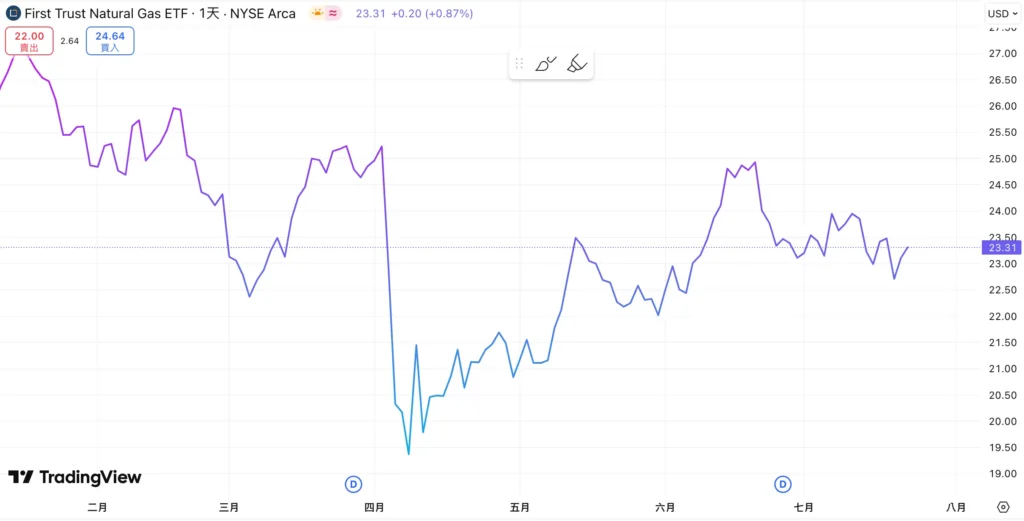Click the 2.64 spread value

pyautogui.click(x=69, y=41)
